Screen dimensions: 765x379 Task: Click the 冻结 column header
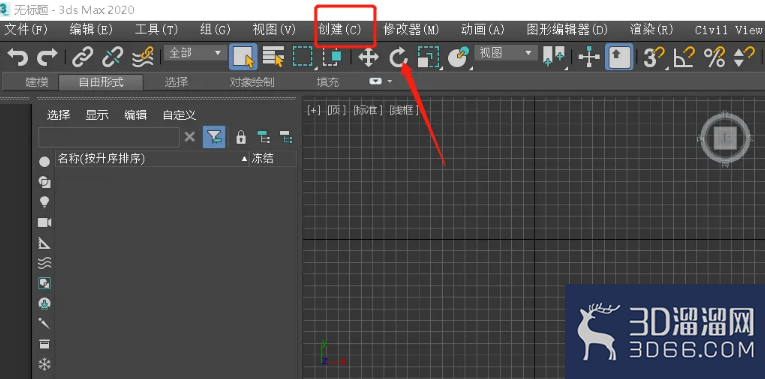click(273, 159)
